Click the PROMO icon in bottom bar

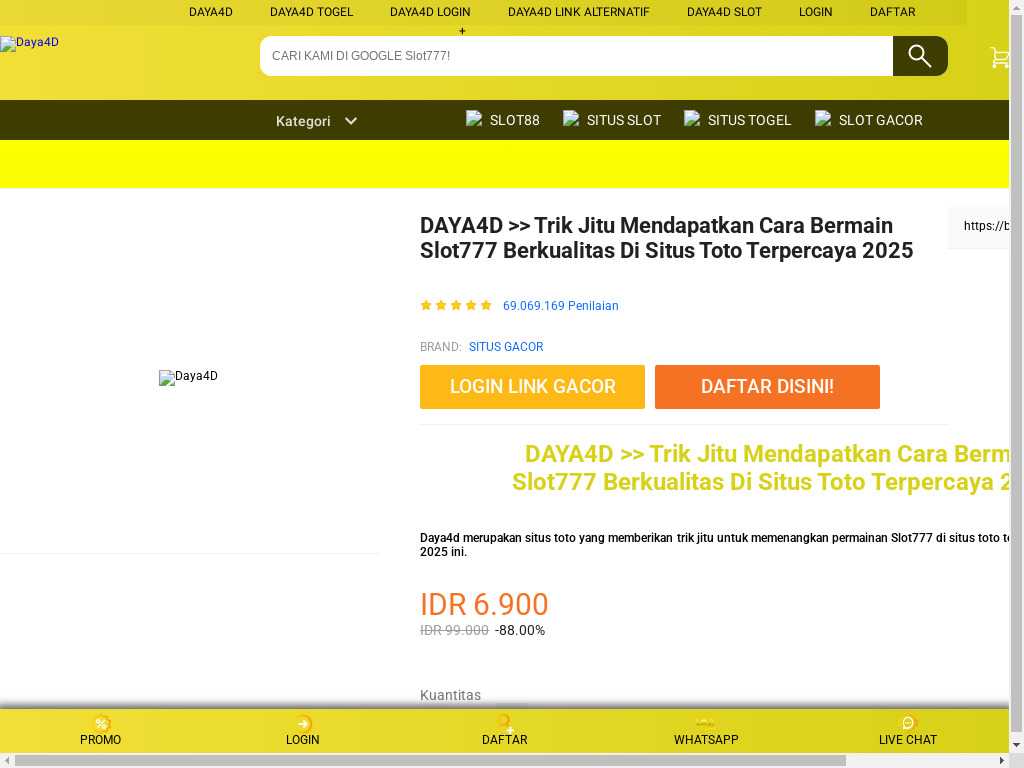click(101, 723)
